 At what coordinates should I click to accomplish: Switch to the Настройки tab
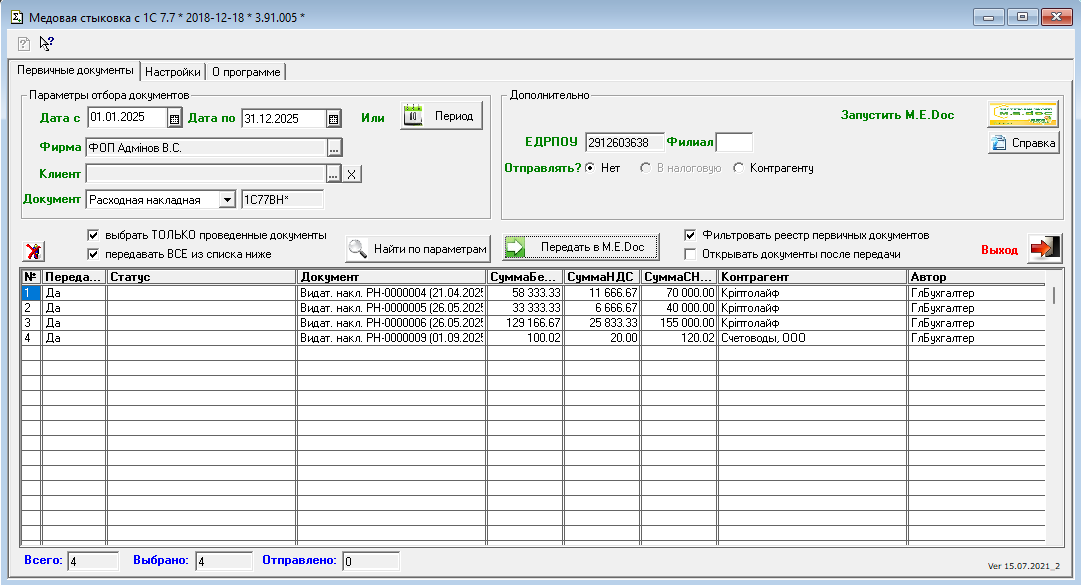click(x=173, y=72)
